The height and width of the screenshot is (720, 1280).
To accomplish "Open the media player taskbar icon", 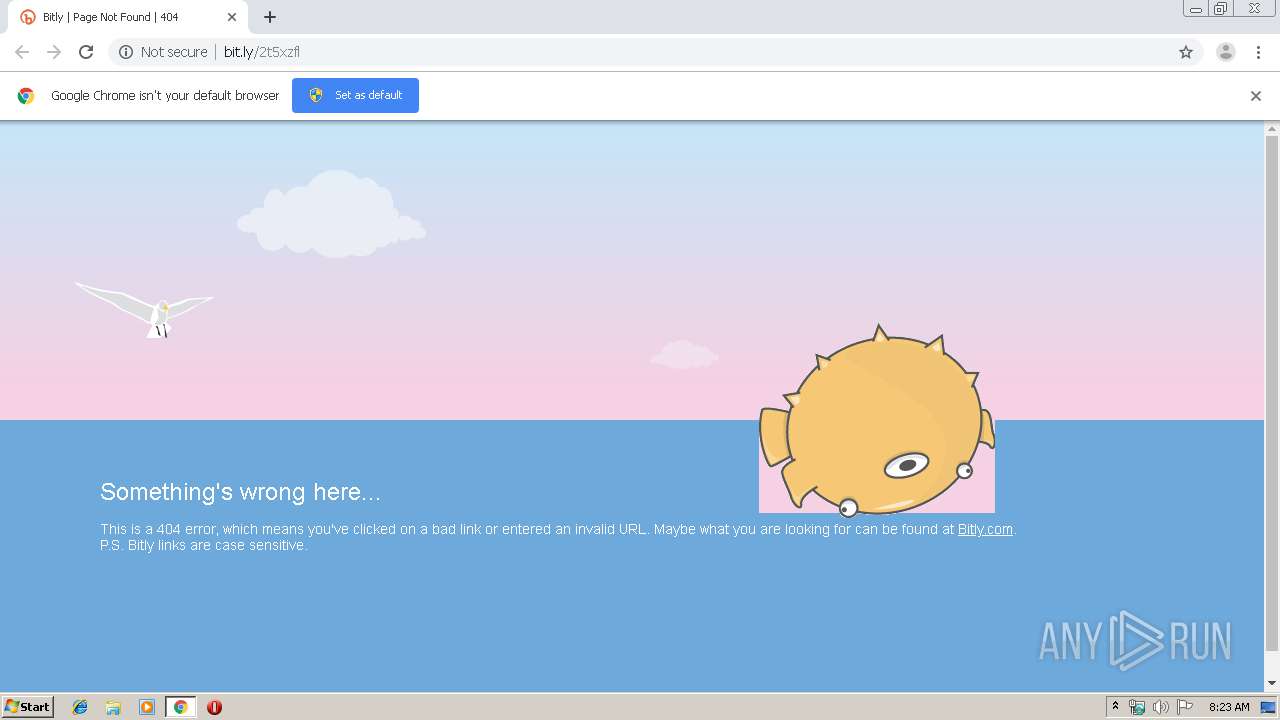I will coord(147,707).
